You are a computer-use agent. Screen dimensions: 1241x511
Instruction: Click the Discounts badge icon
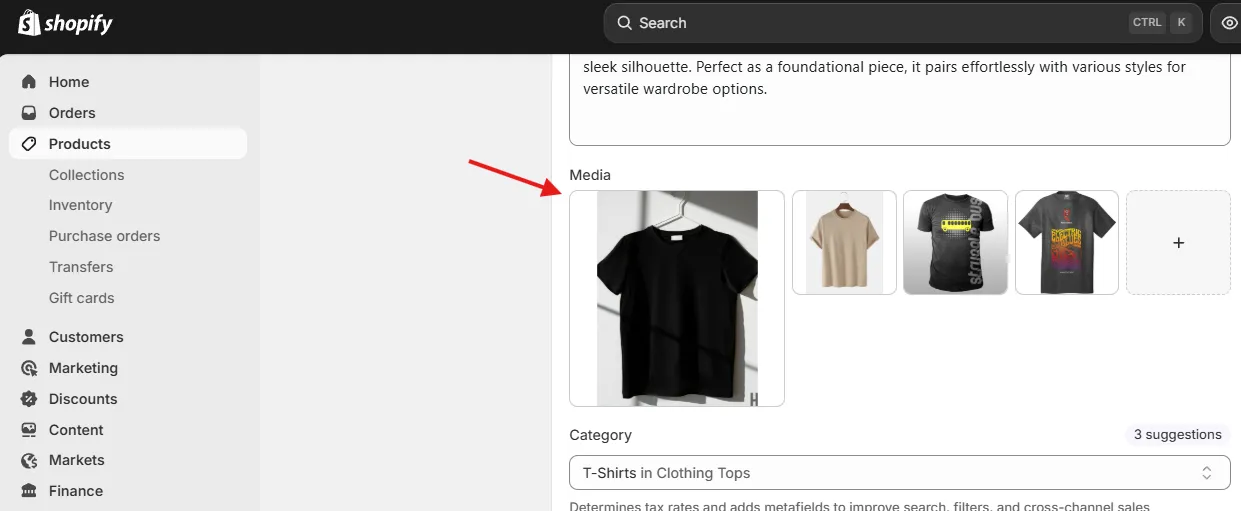(x=29, y=399)
